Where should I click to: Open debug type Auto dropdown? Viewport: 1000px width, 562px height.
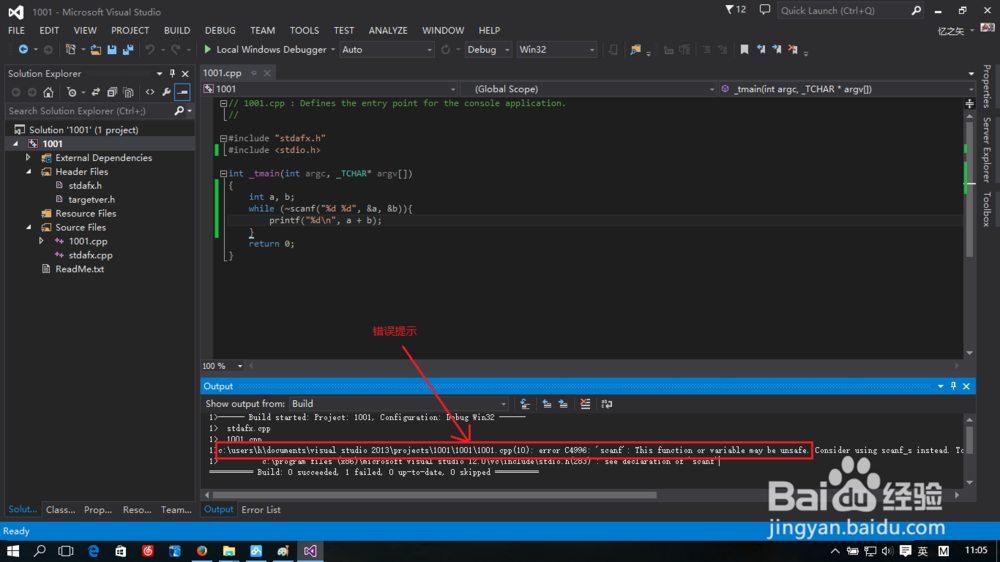pos(386,50)
